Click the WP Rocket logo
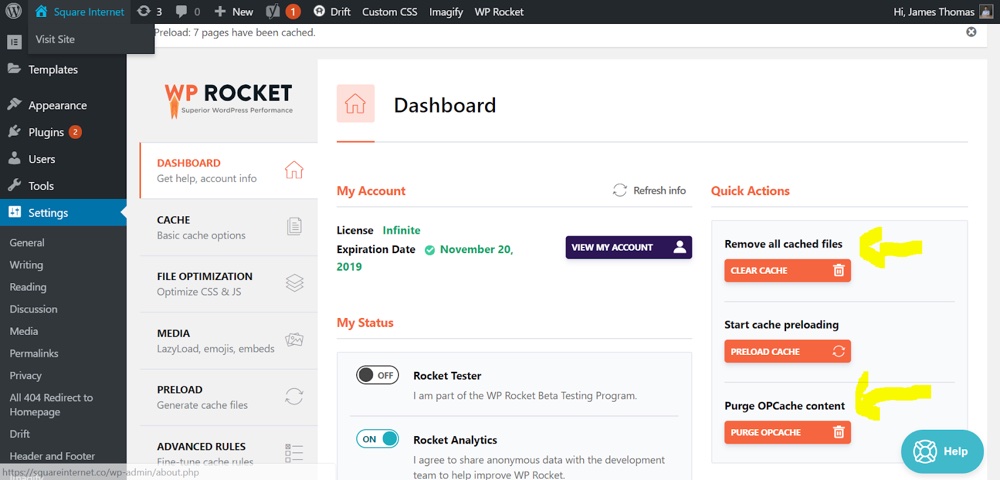 tap(228, 99)
